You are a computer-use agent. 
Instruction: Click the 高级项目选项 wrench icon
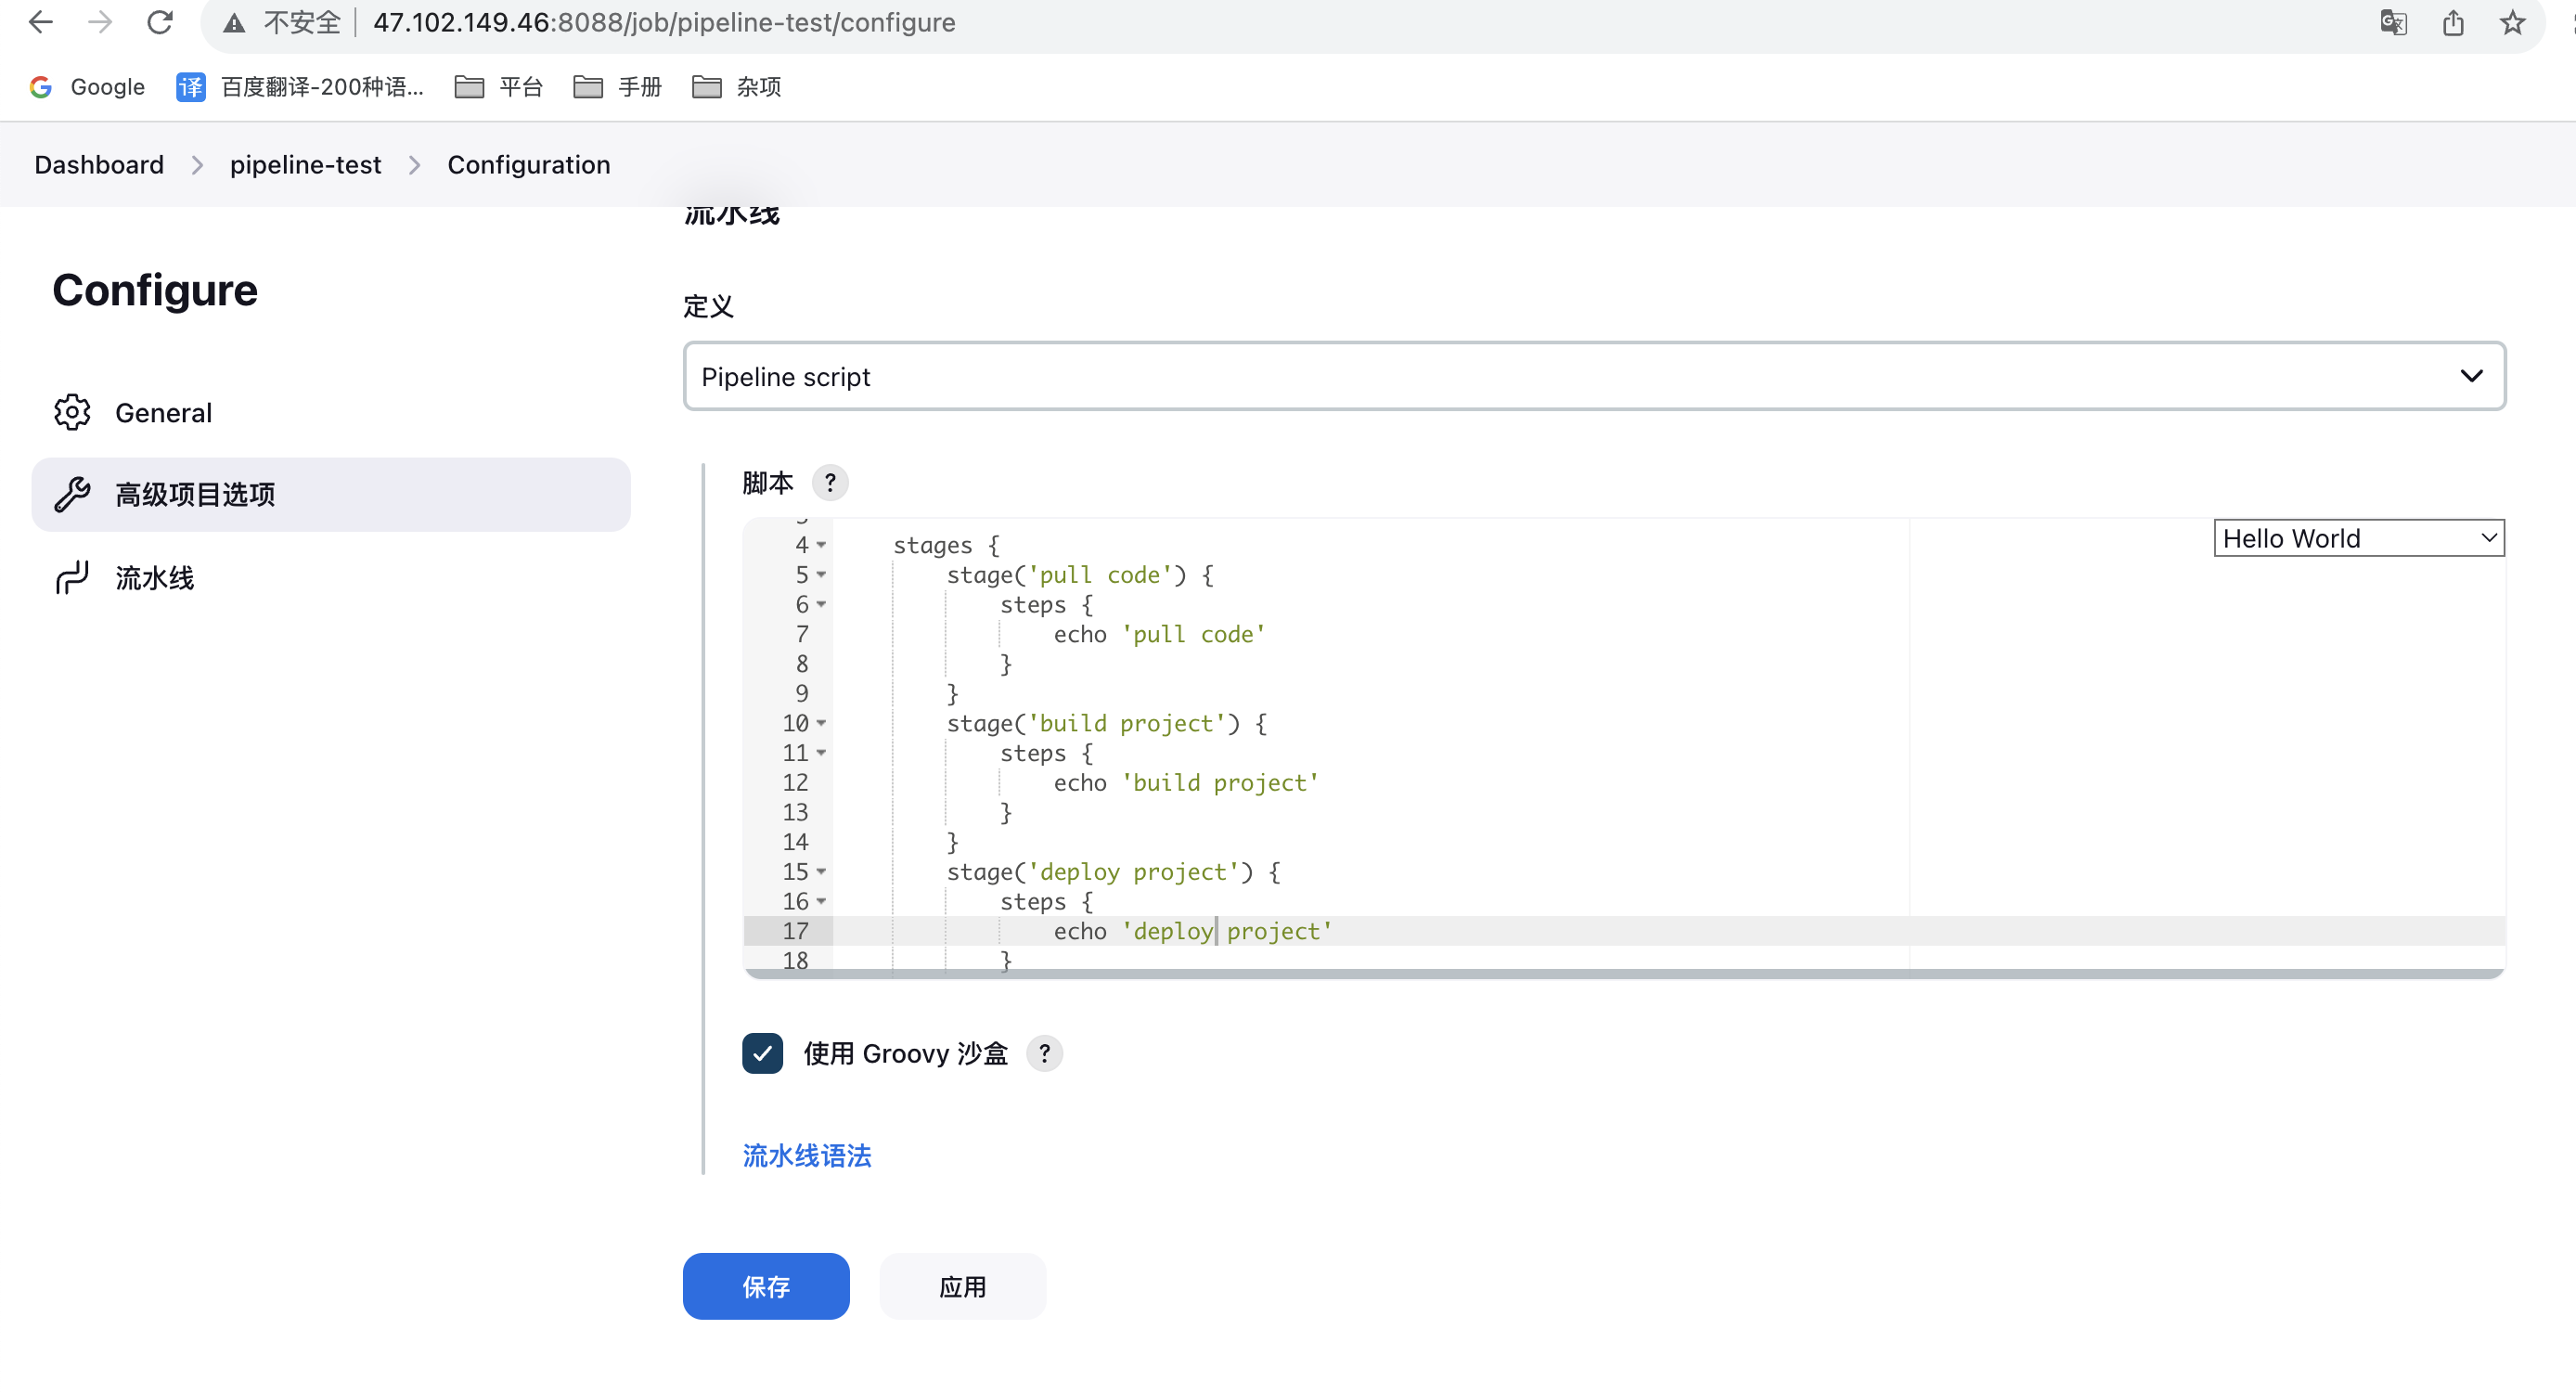[72, 495]
